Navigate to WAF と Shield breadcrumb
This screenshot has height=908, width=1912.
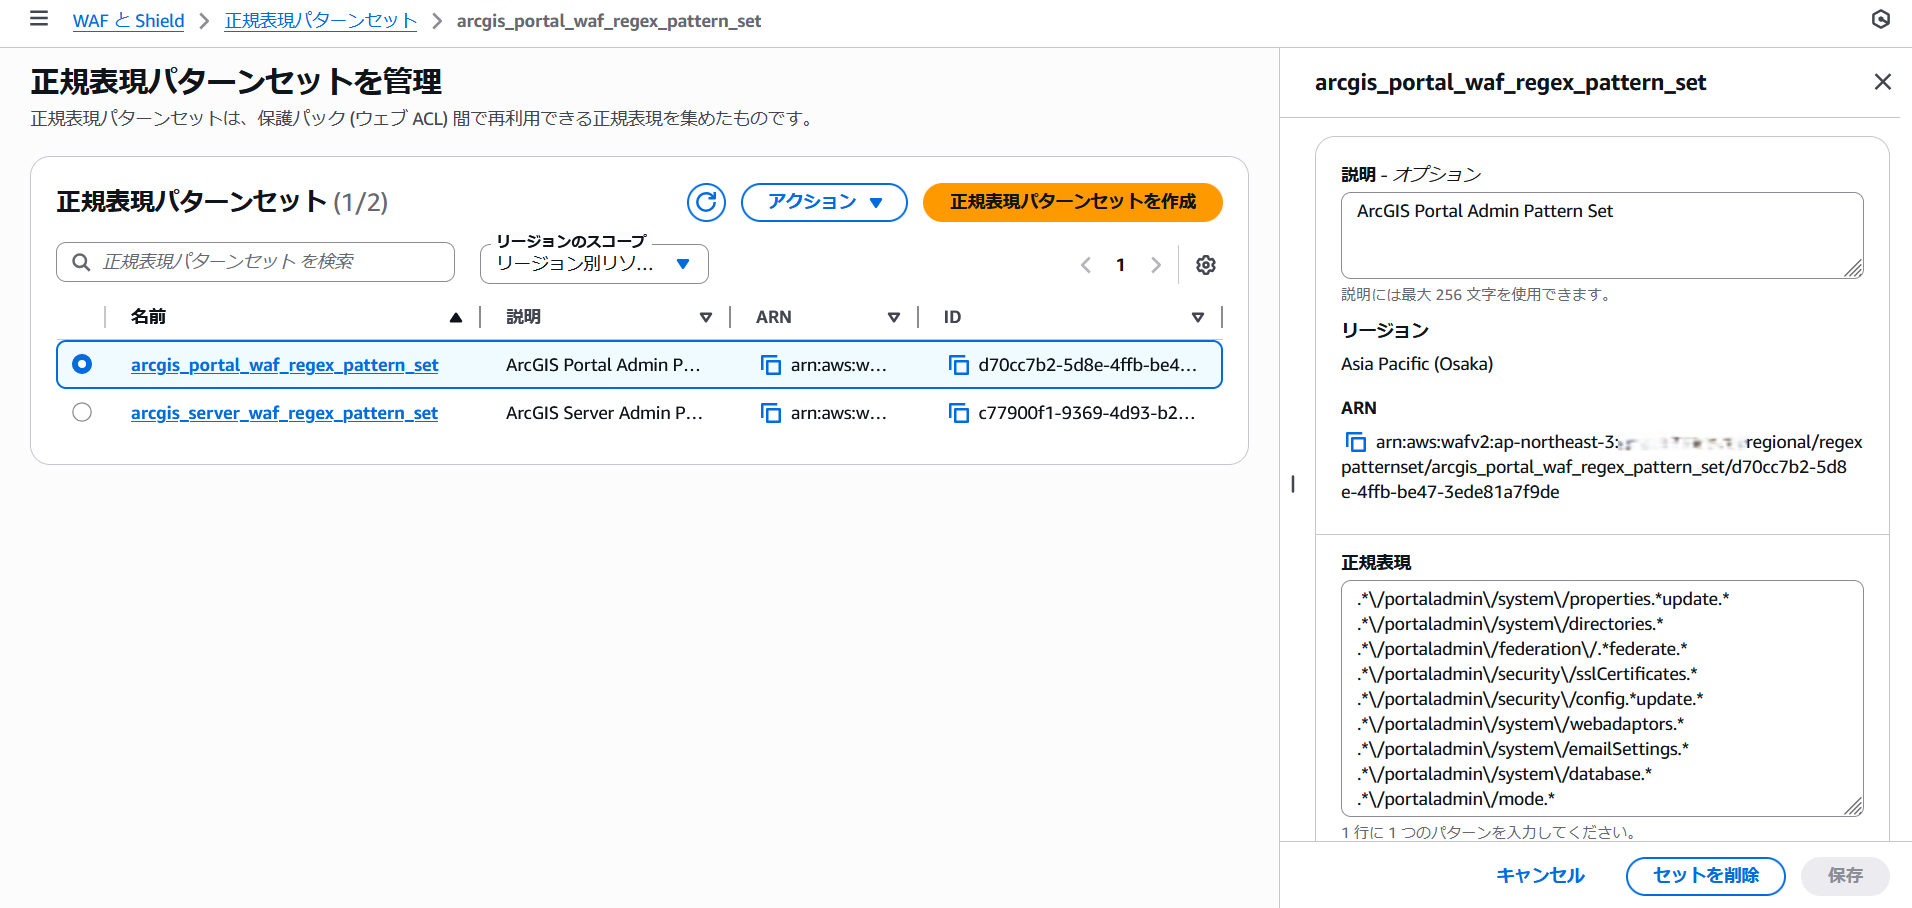click(128, 21)
